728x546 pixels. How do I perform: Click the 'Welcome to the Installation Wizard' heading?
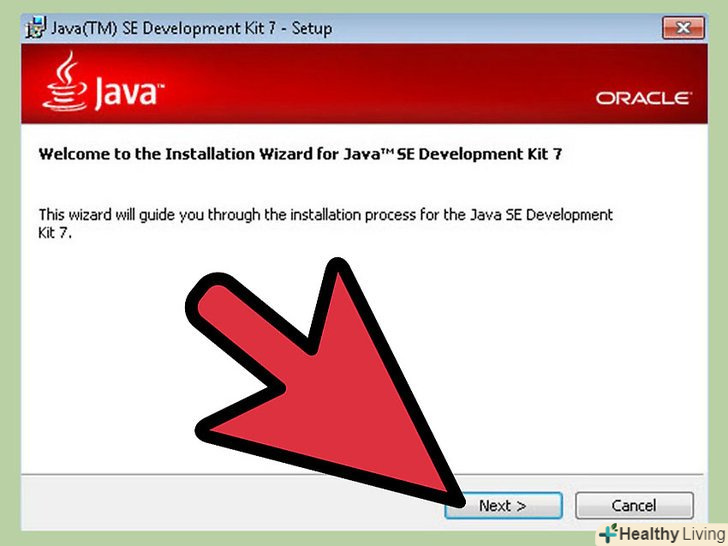pyautogui.click(x=300, y=154)
